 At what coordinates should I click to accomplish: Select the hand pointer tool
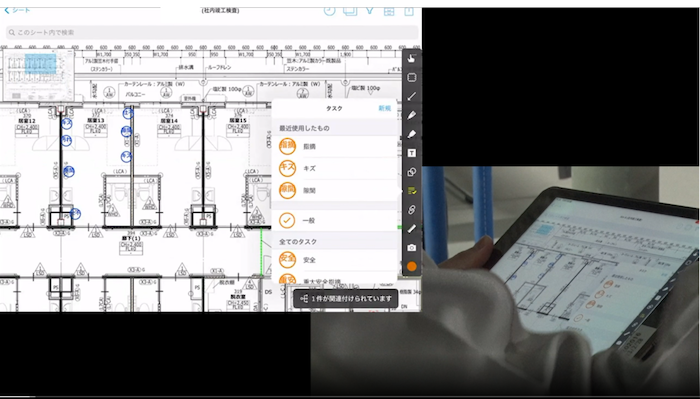coord(412,58)
